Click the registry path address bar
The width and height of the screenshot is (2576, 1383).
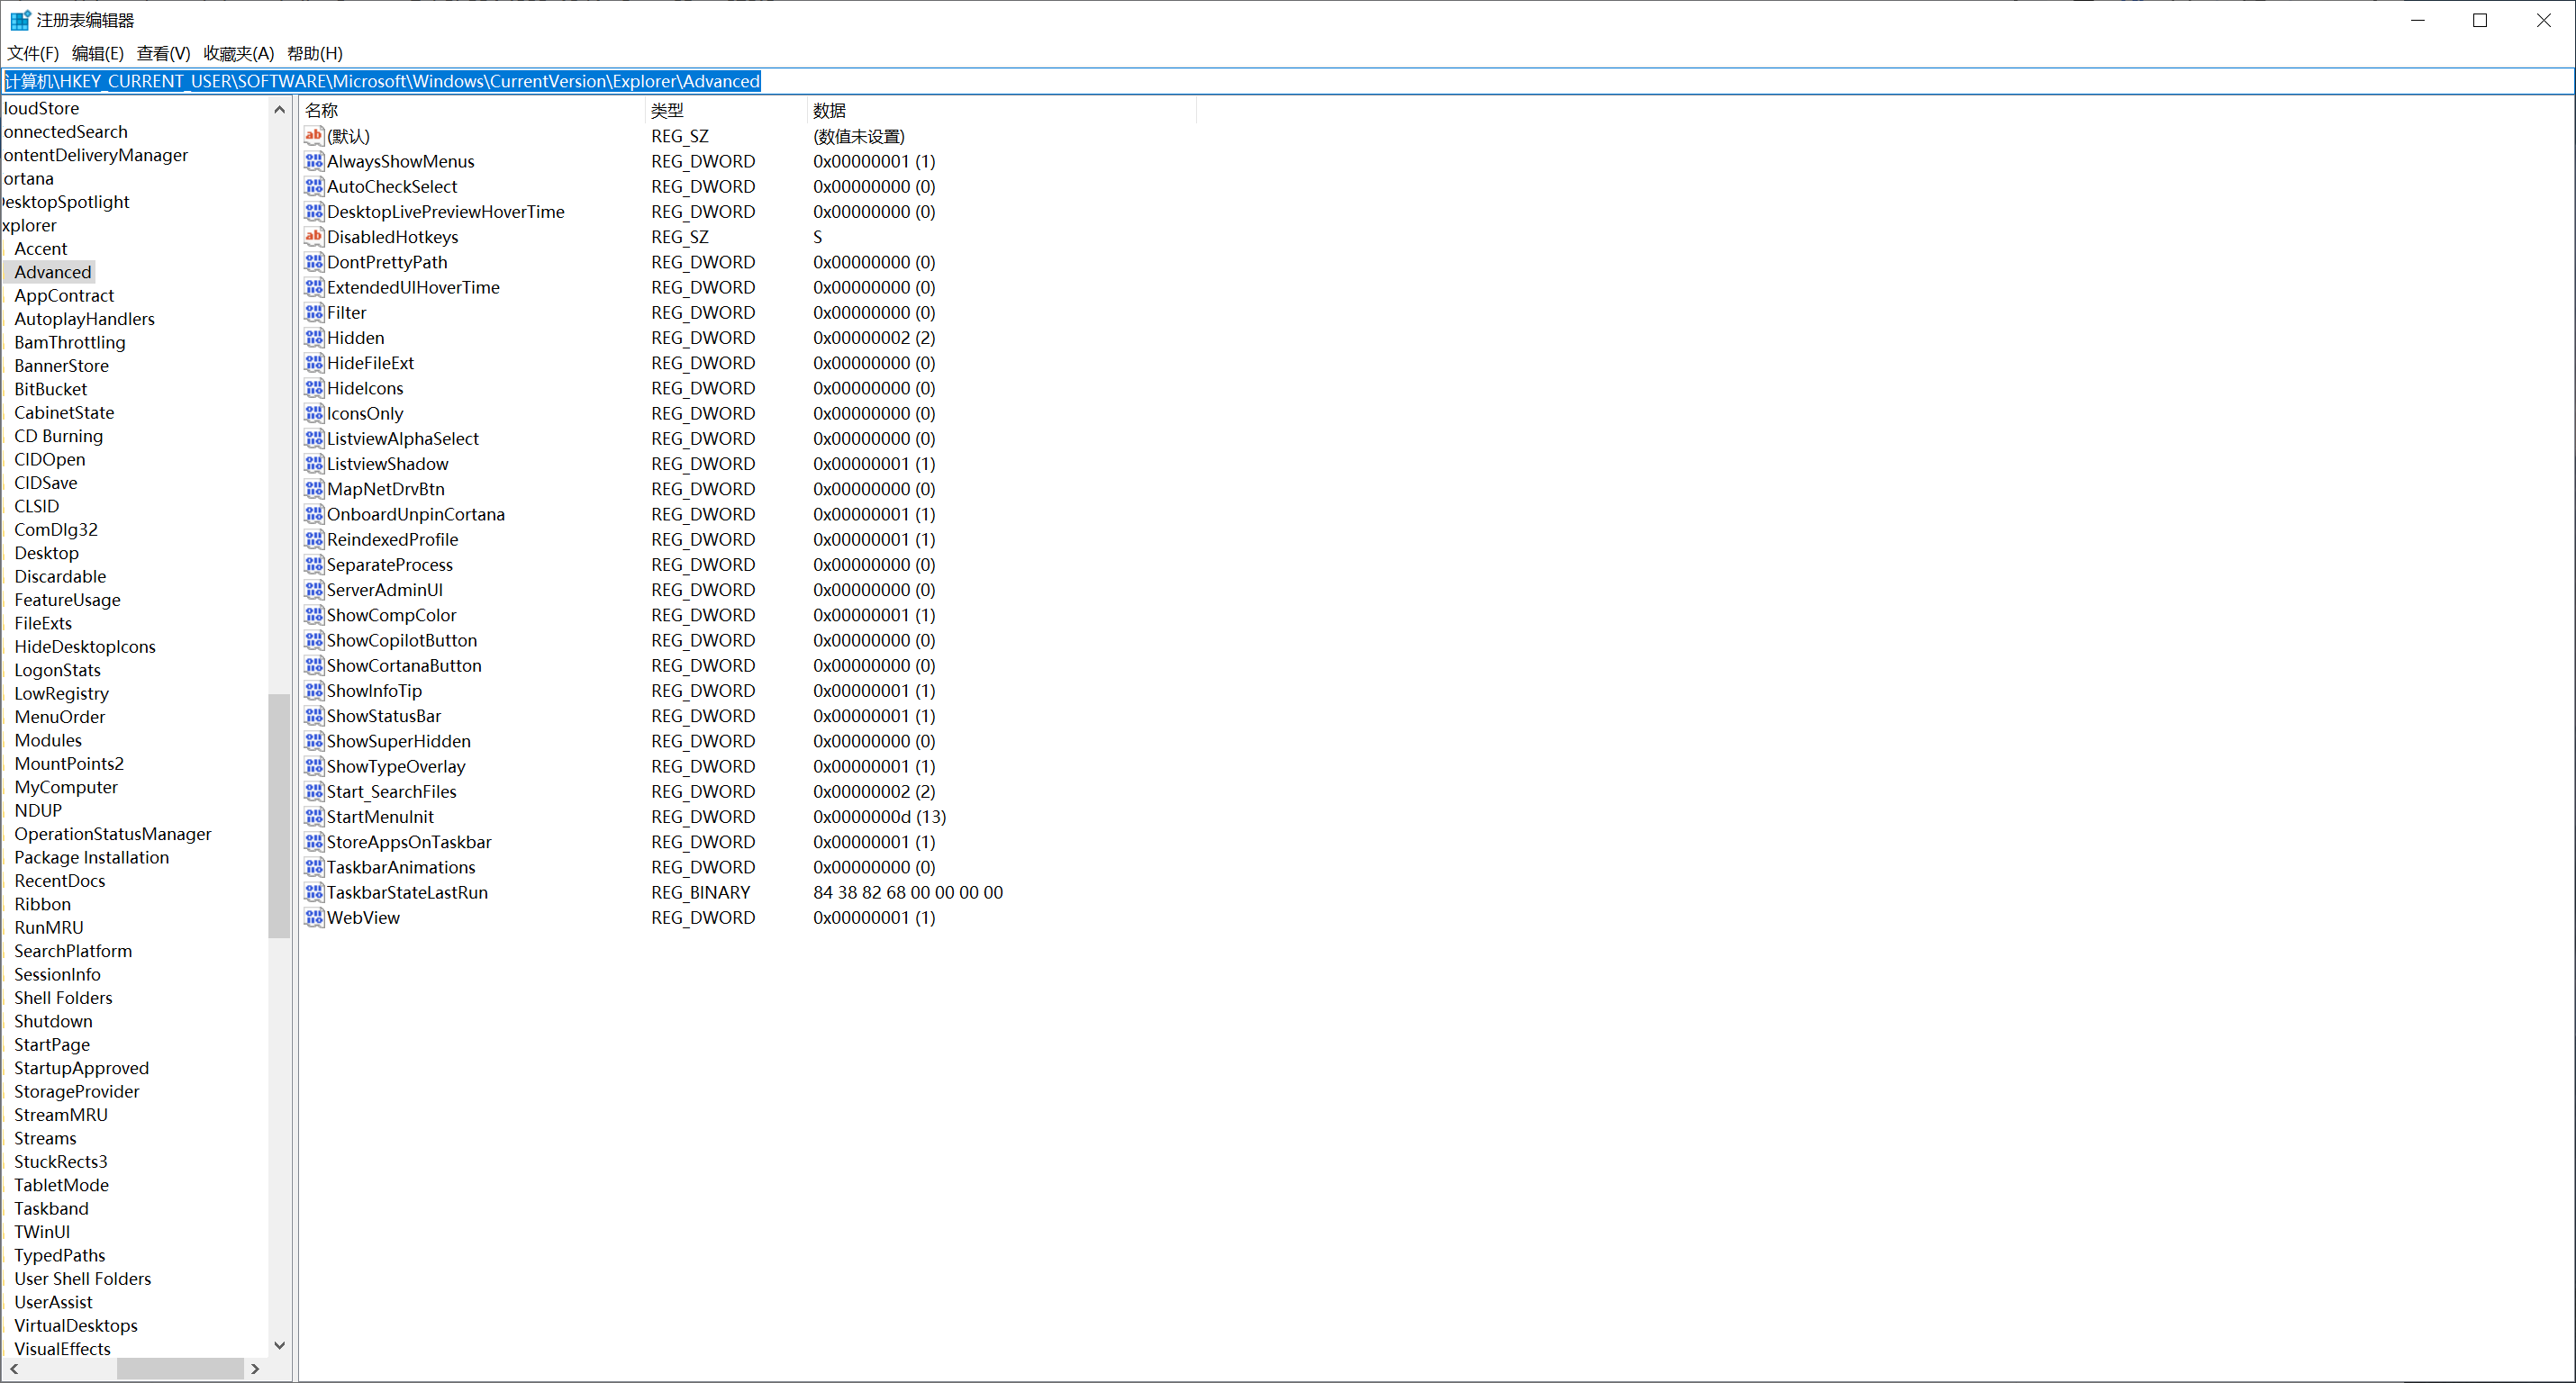[x=1288, y=81]
